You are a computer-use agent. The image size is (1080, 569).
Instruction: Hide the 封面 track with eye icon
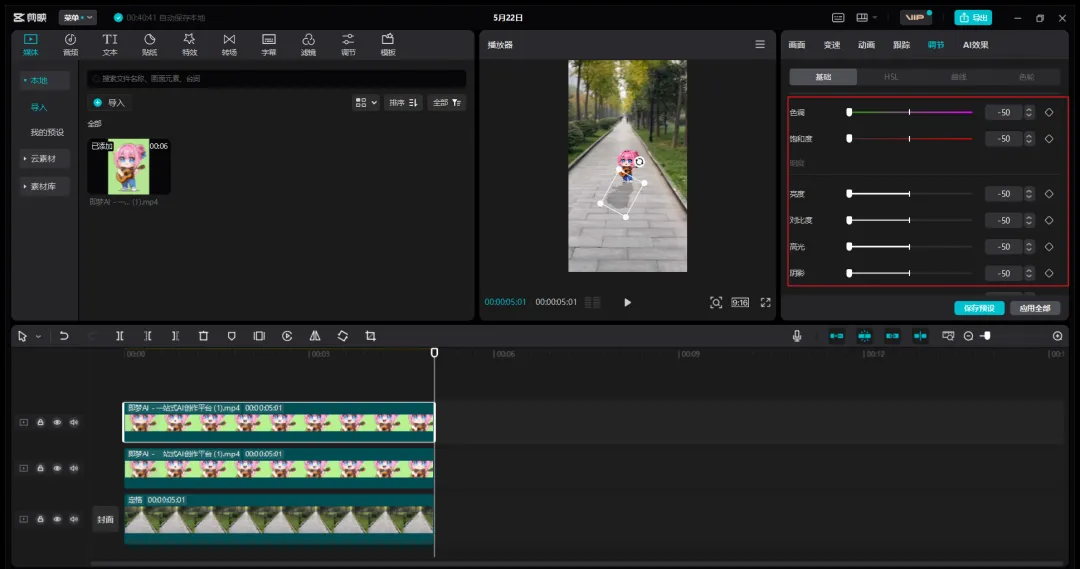coord(57,519)
